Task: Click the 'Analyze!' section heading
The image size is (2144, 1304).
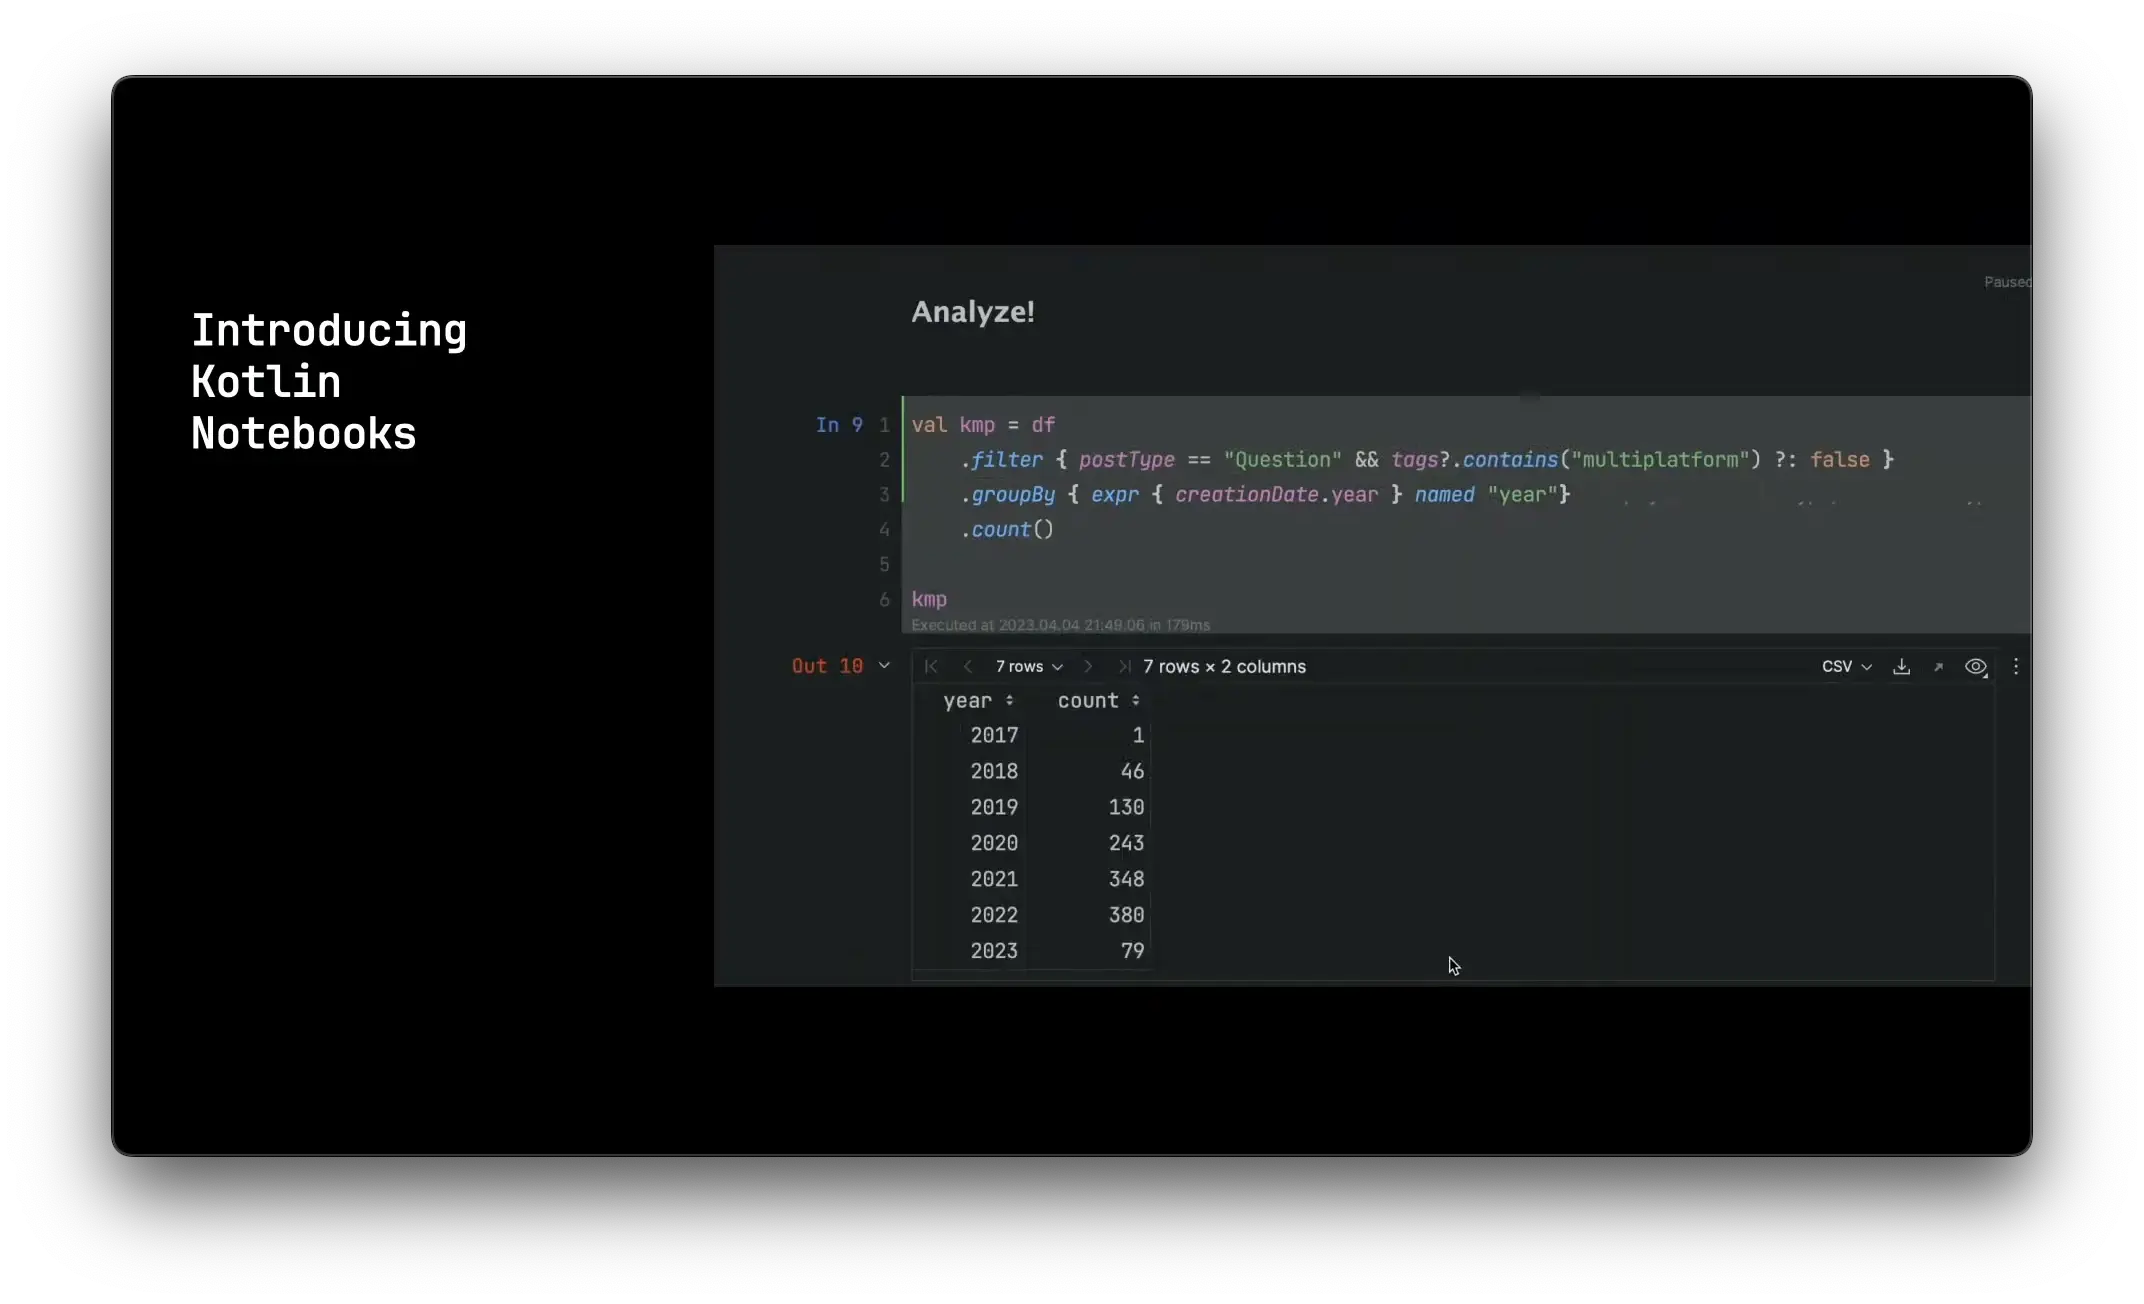Action: (x=972, y=311)
